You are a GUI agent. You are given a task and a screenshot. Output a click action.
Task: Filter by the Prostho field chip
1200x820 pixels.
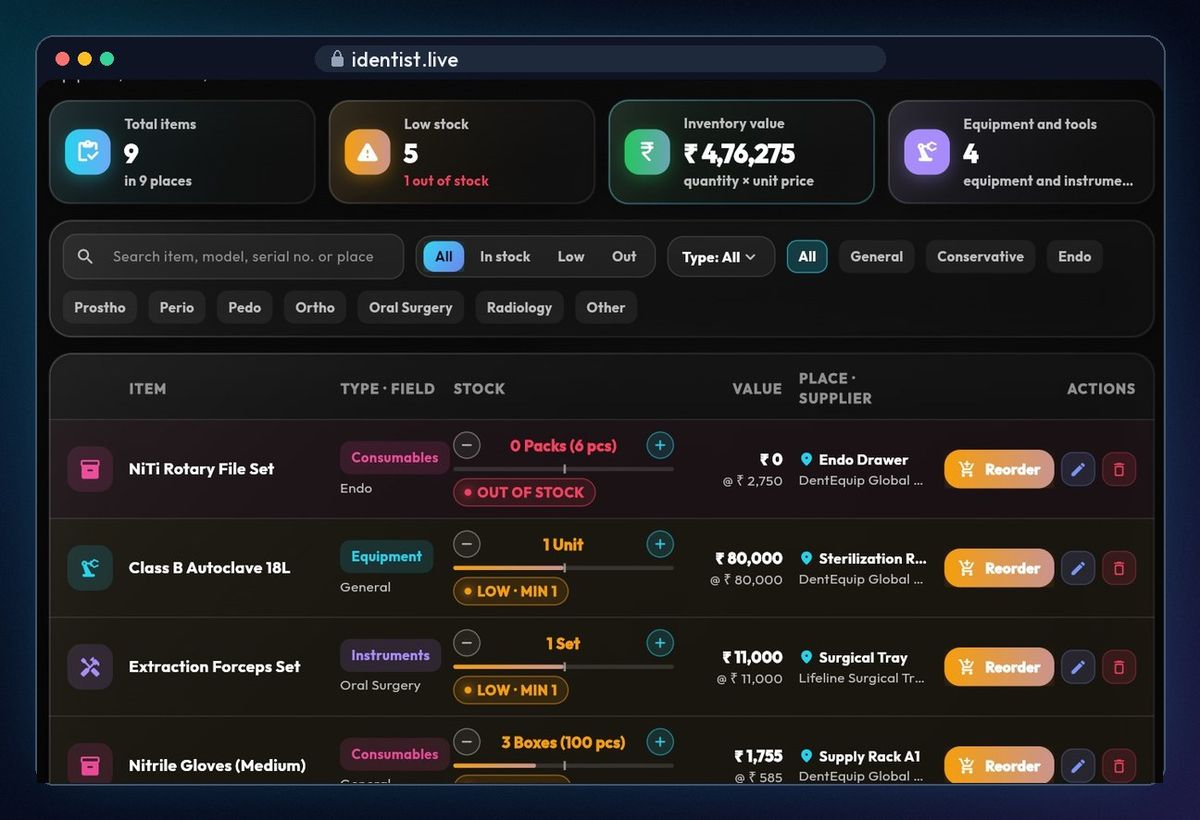click(x=100, y=308)
